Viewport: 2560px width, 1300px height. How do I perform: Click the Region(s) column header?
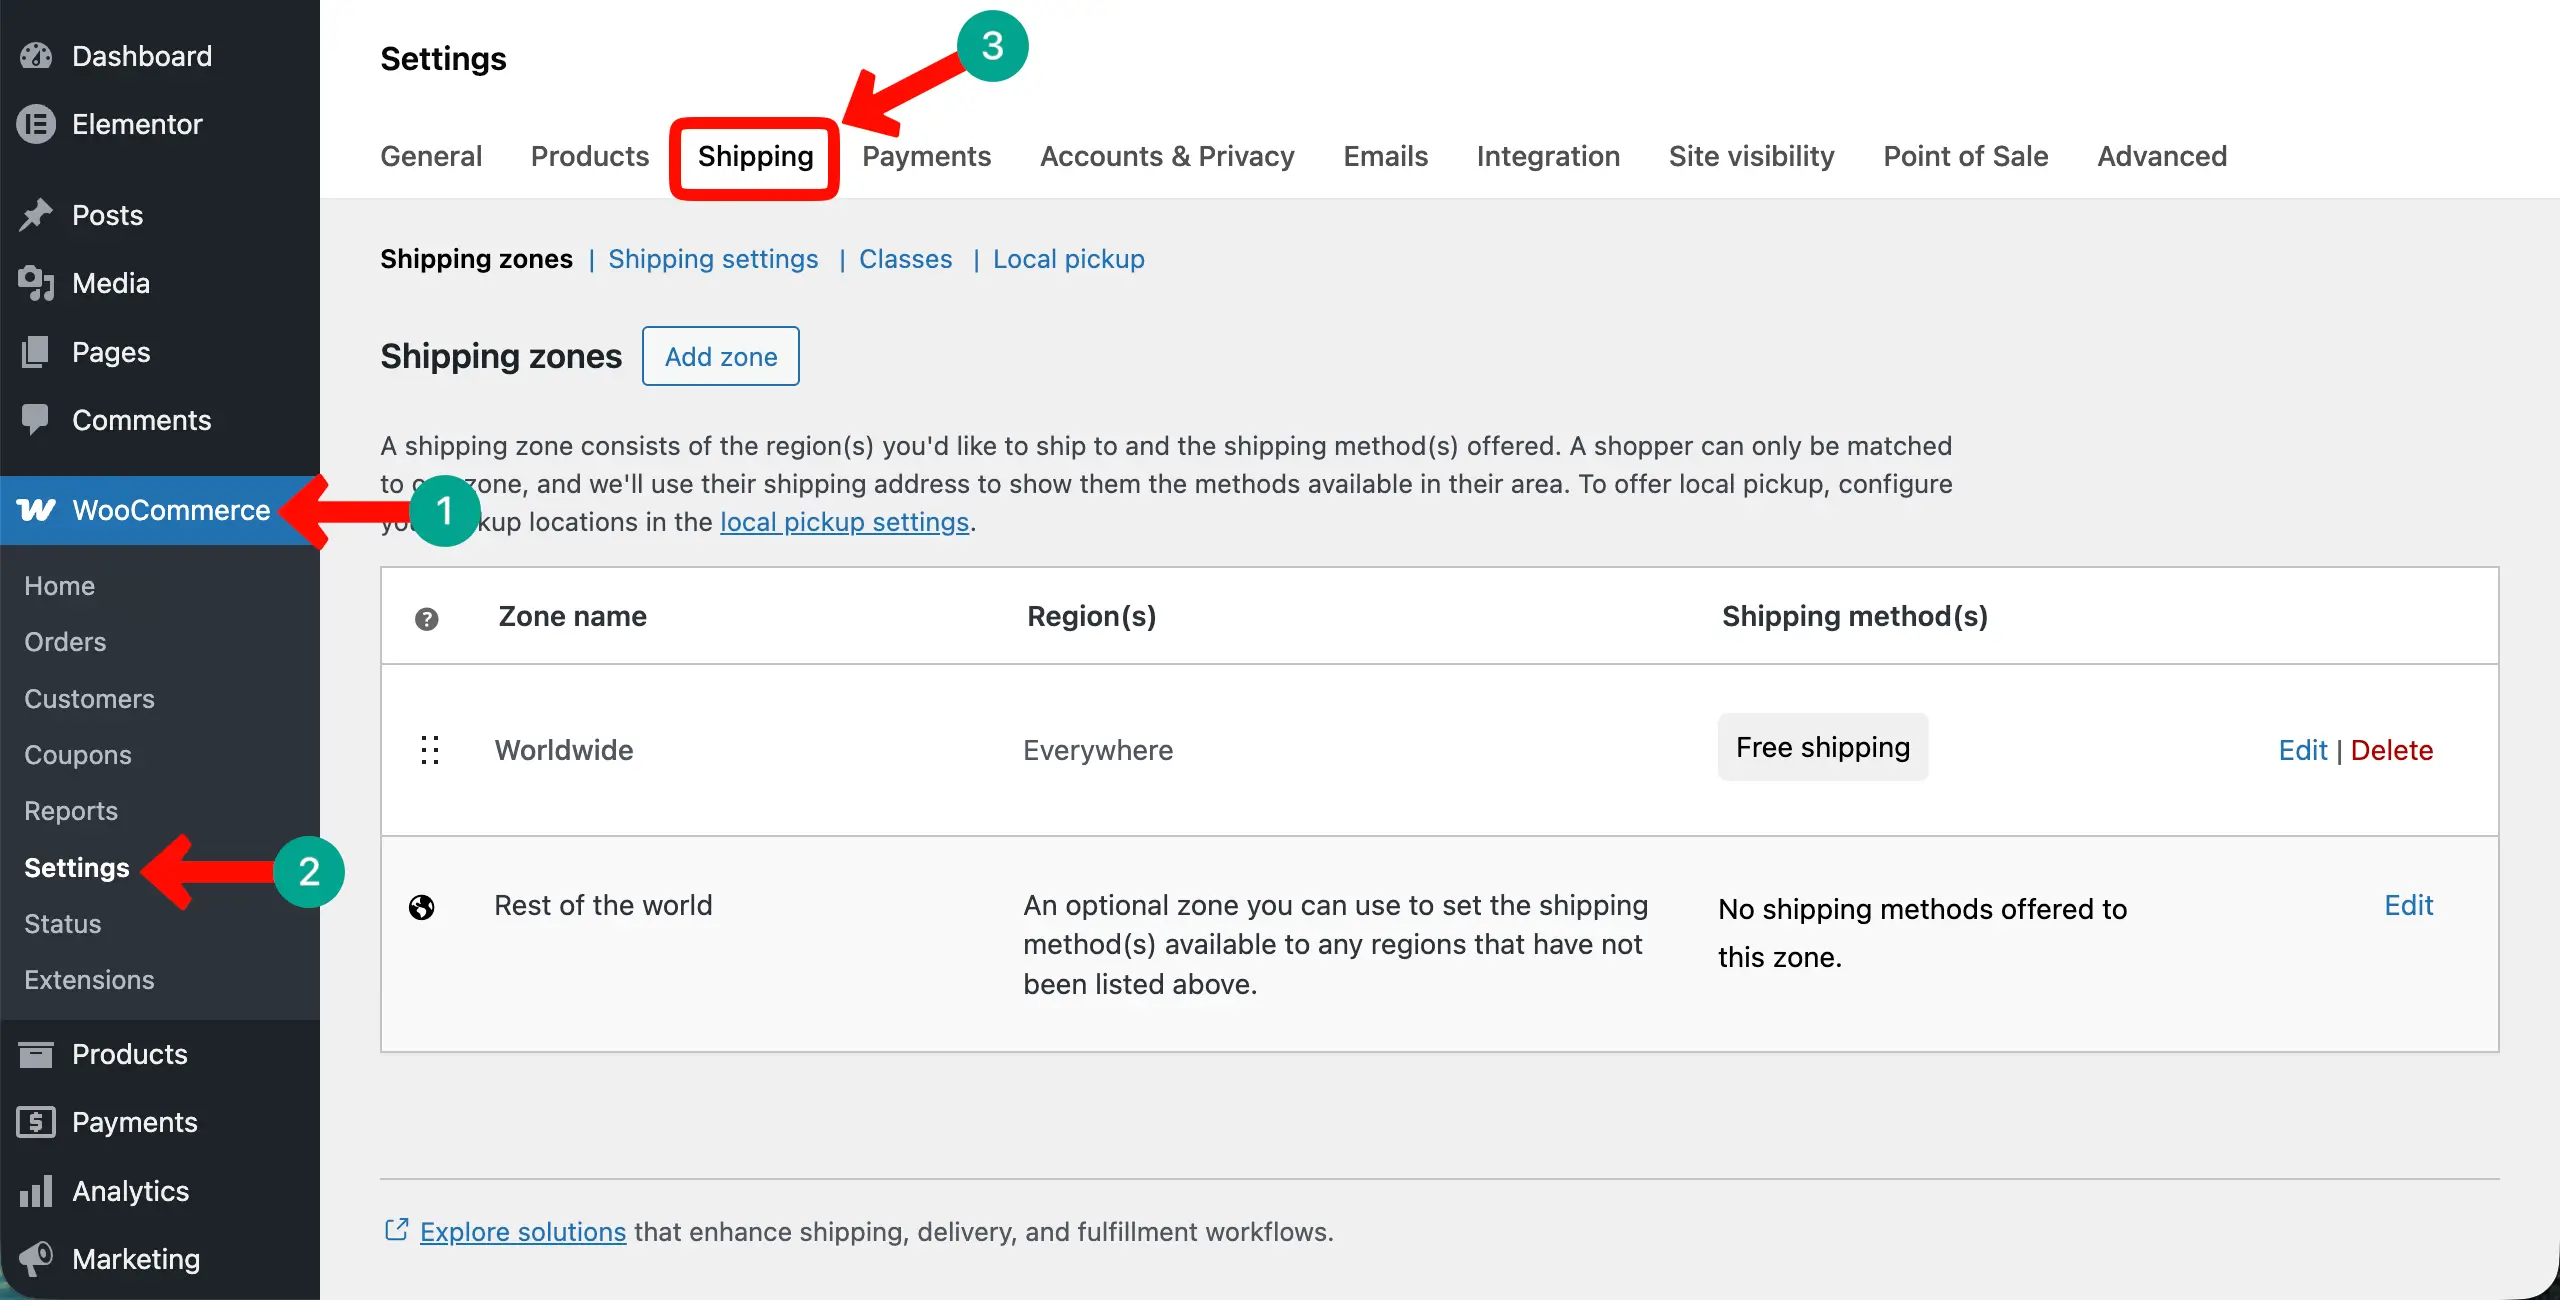click(x=1092, y=616)
